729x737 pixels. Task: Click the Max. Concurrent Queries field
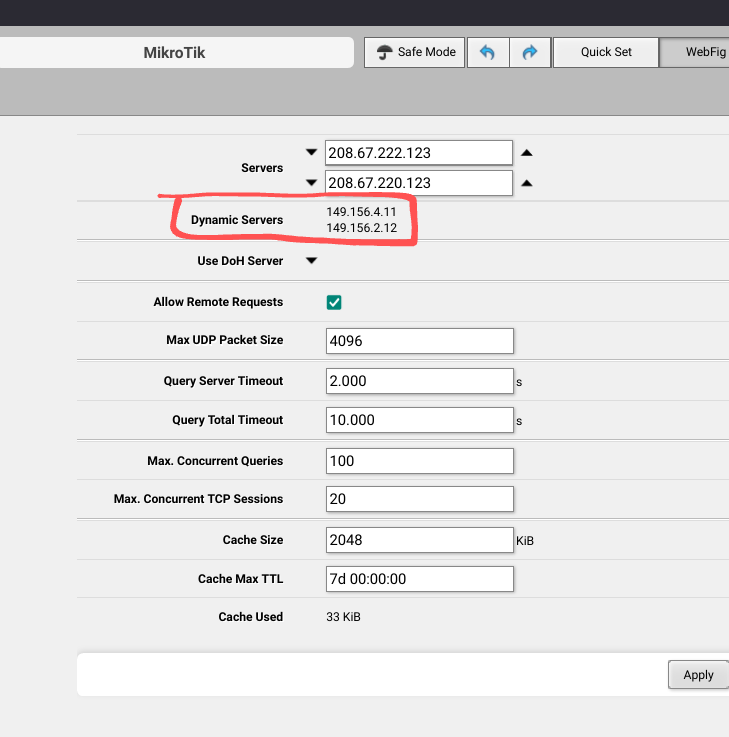420,461
